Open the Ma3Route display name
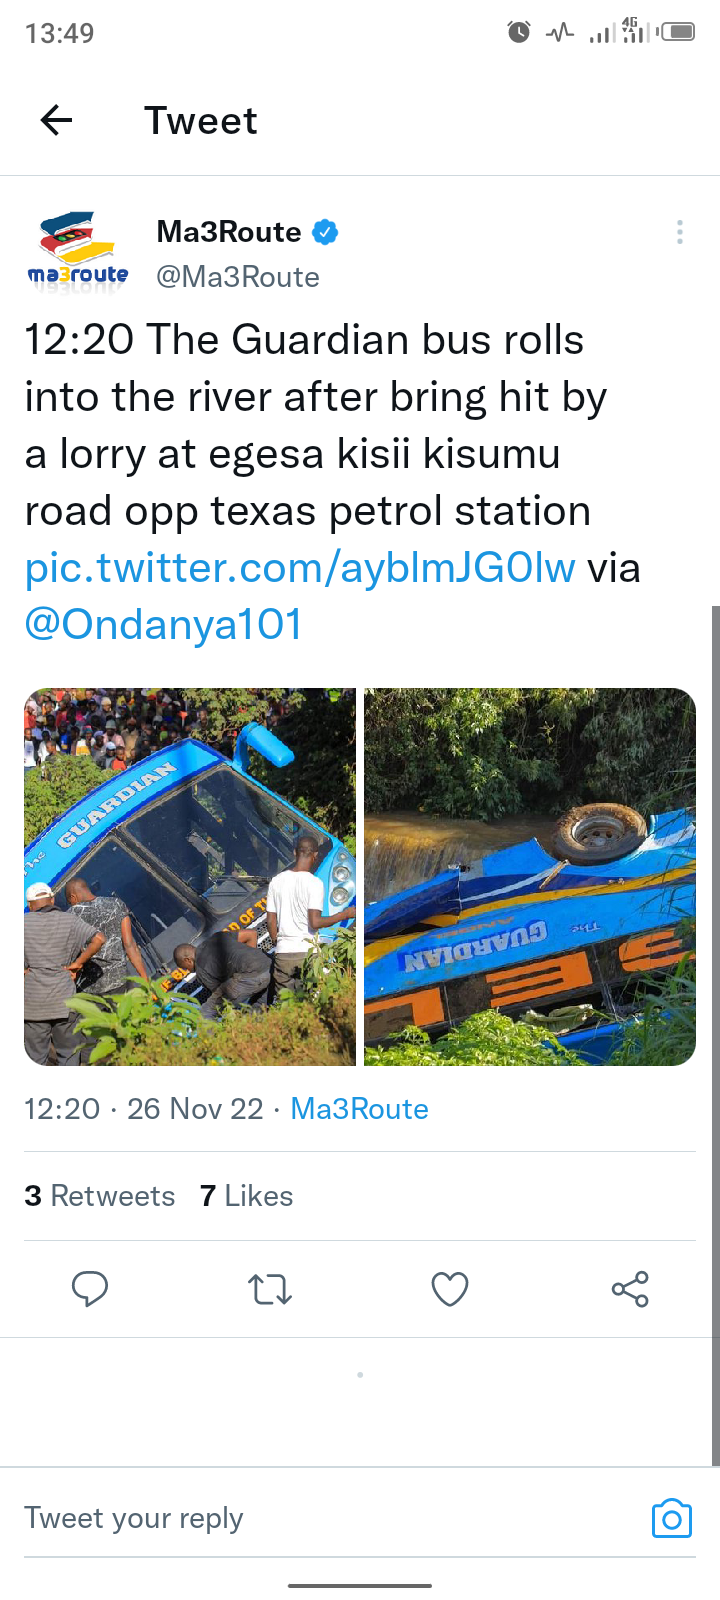This screenshot has height=1600, width=720. click(x=229, y=232)
